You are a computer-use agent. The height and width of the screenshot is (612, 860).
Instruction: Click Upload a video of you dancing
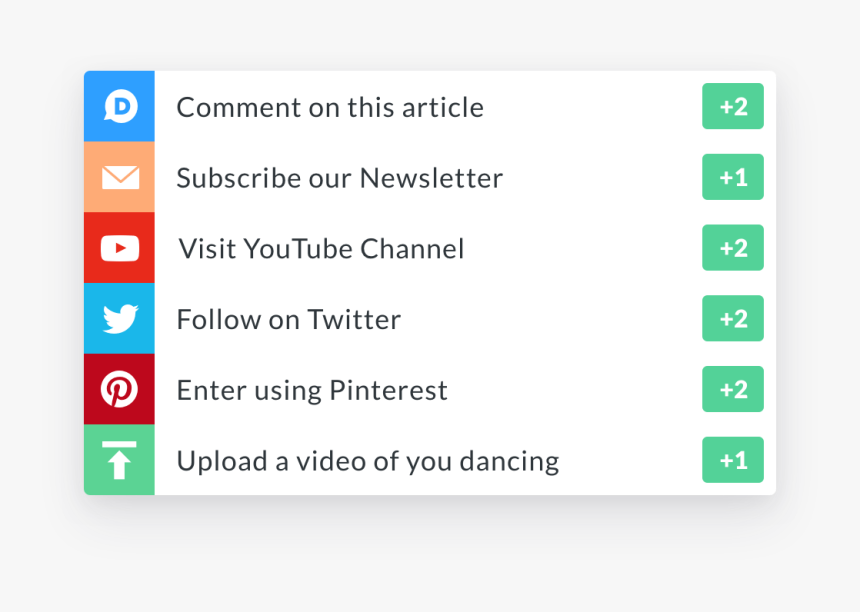[367, 460]
